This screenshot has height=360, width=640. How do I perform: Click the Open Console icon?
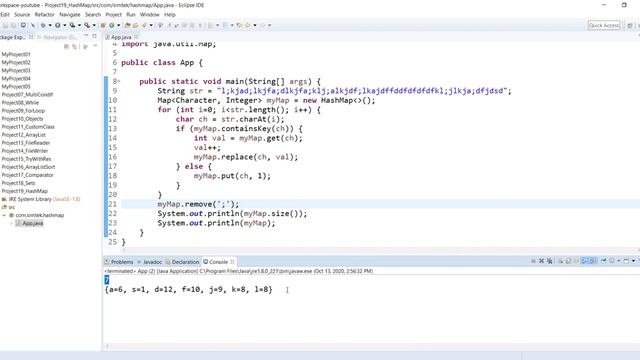pyautogui.click(x=626, y=261)
